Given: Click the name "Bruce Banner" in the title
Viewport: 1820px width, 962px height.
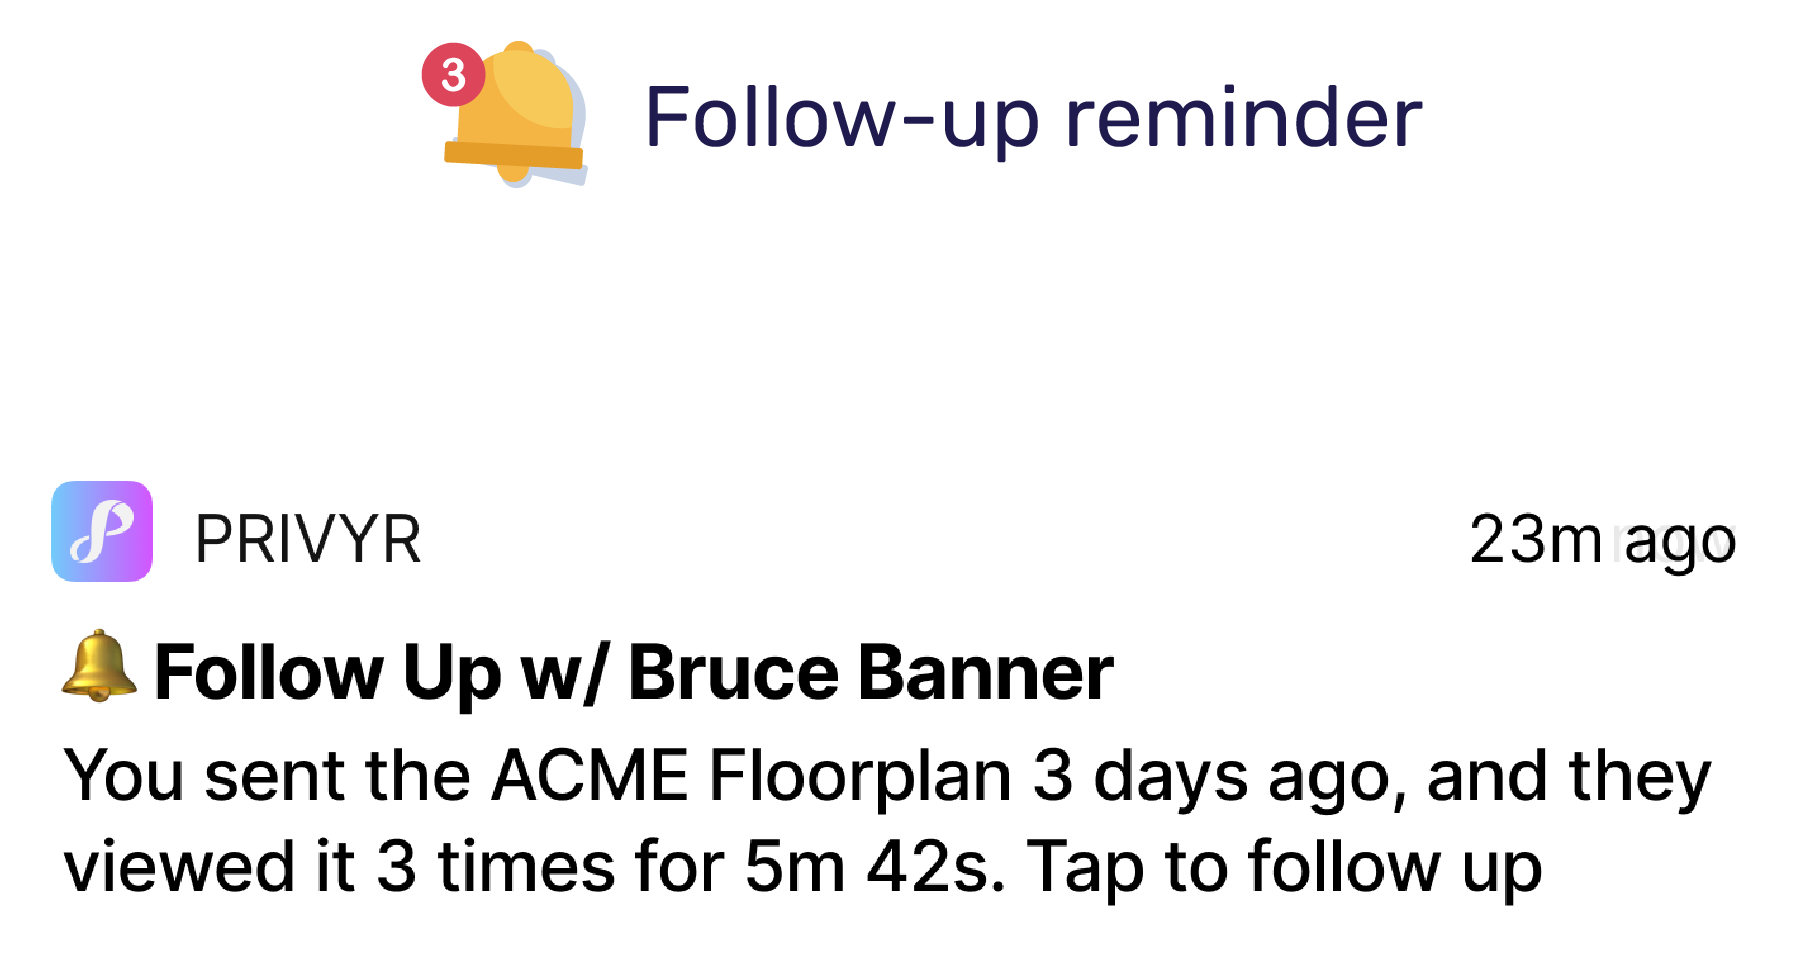Looking at the screenshot, I should (870, 672).
